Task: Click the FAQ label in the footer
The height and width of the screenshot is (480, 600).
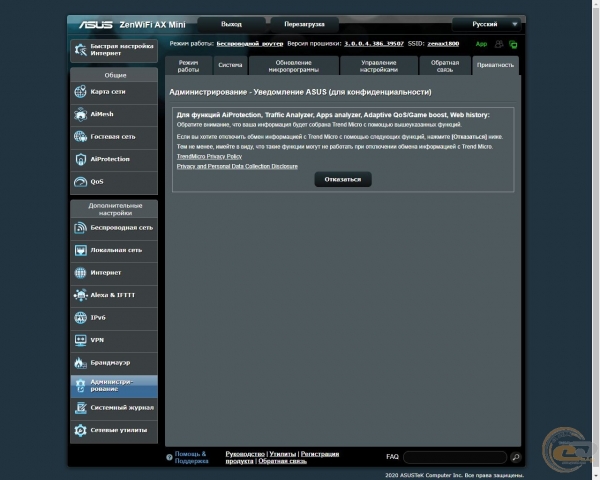Action: coord(392,457)
